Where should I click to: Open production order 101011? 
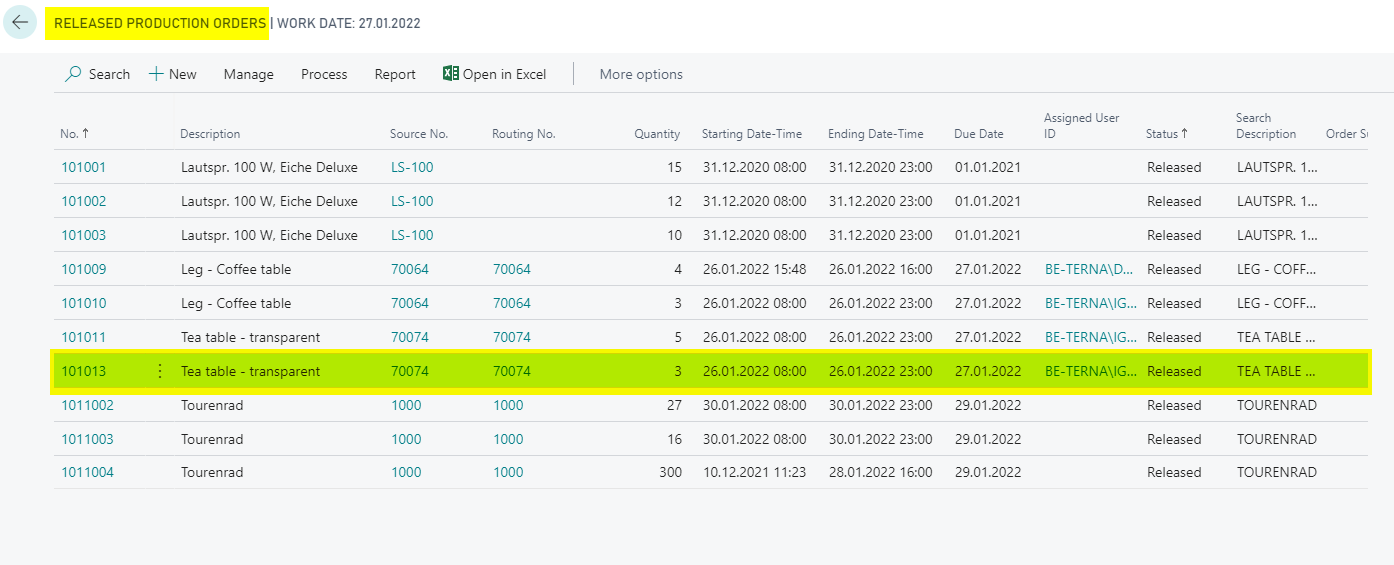pos(83,337)
